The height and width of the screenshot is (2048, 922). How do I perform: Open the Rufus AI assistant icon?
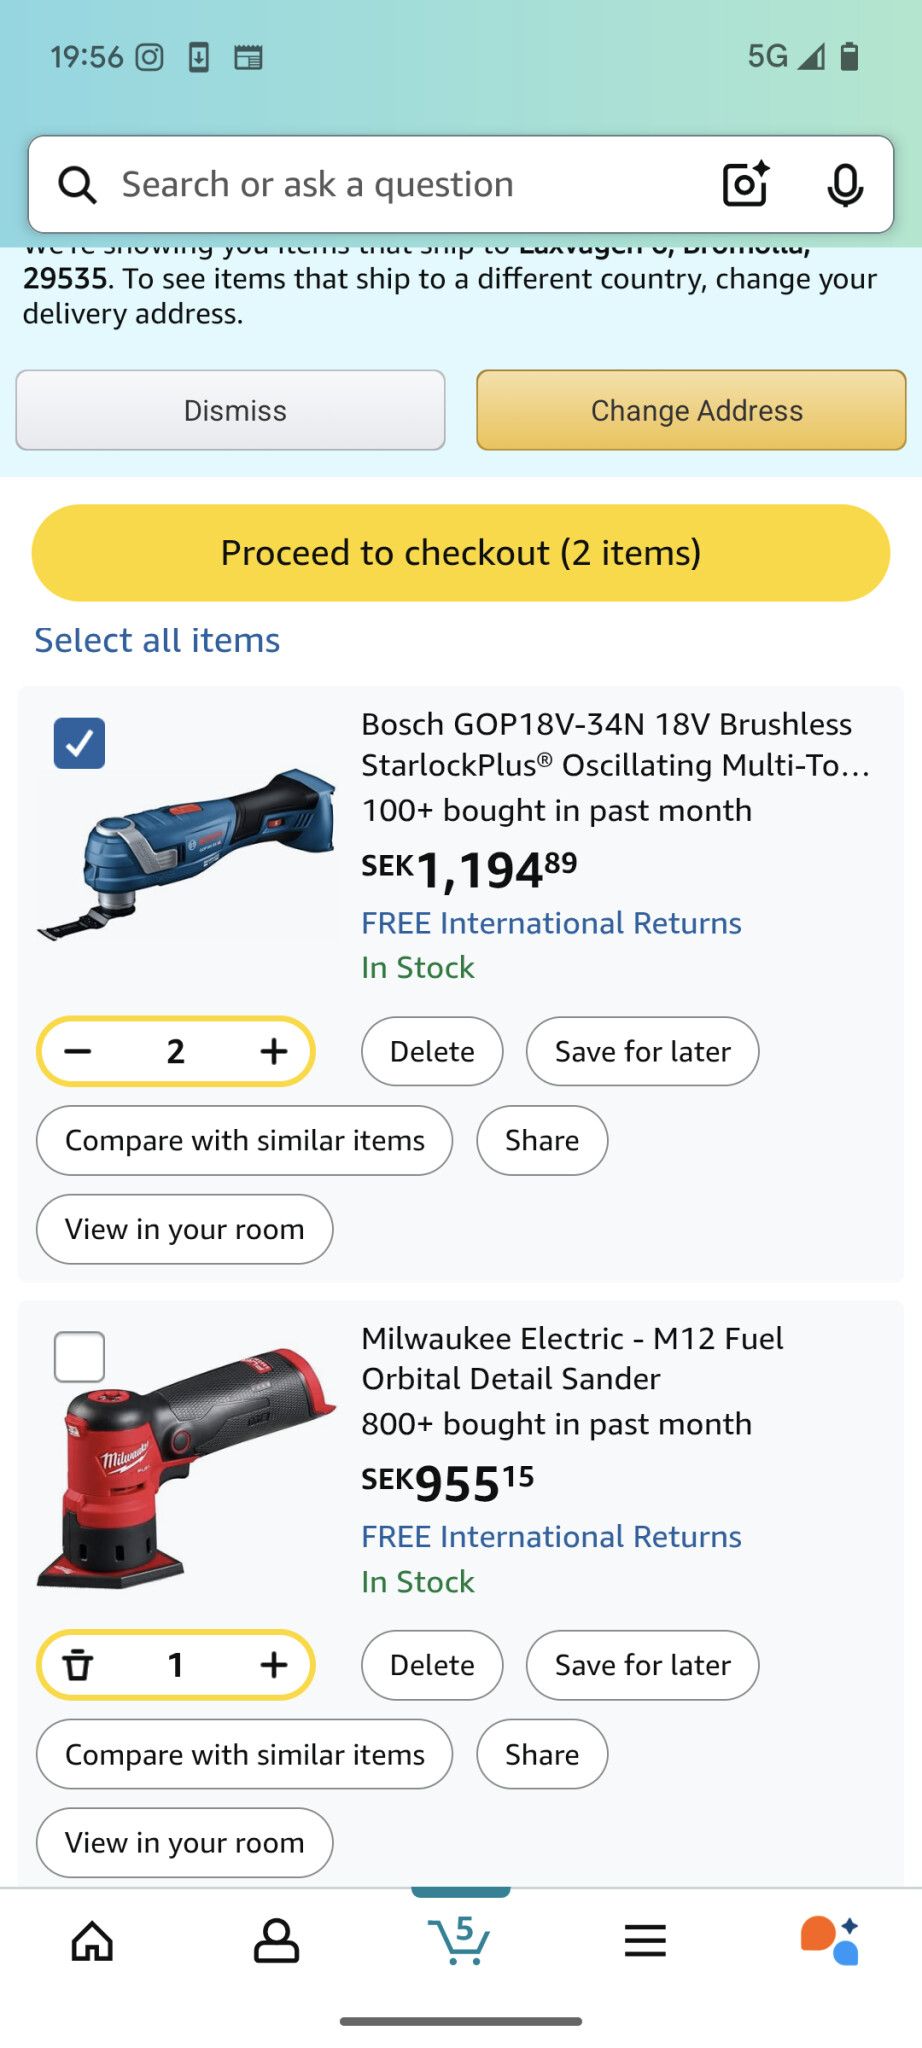(829, 1941)
